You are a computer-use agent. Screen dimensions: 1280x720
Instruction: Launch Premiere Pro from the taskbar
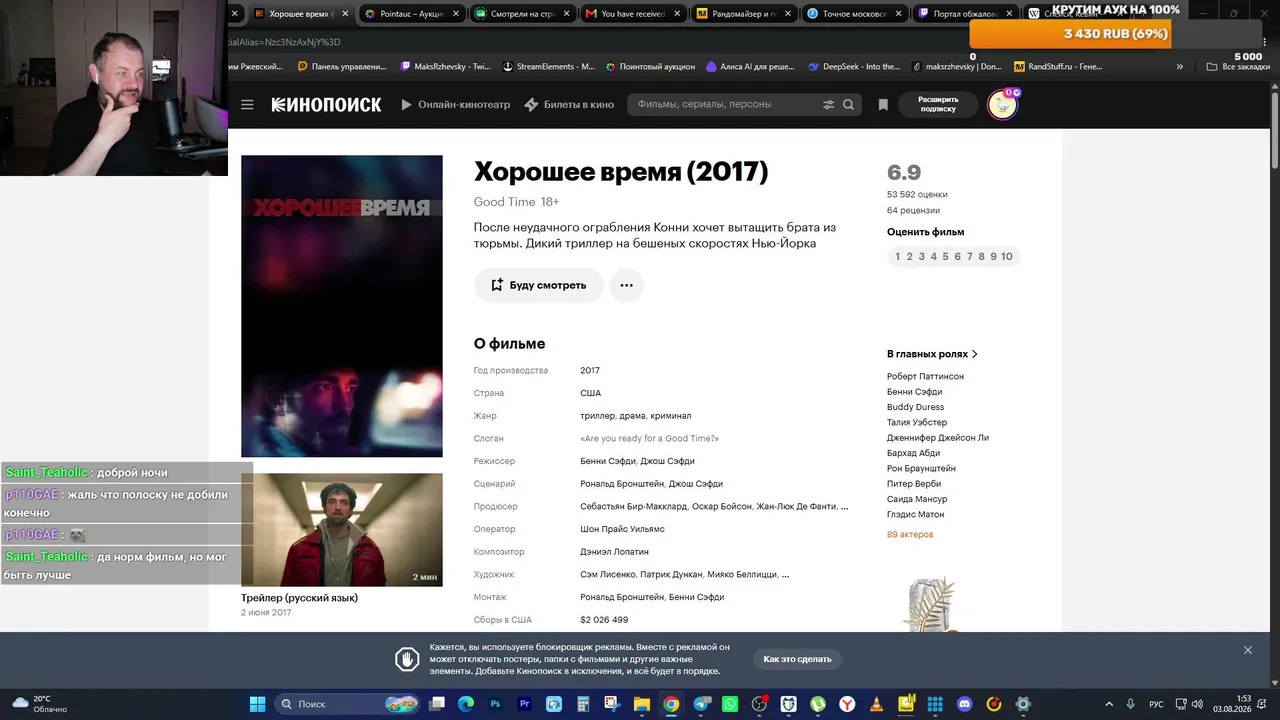point(525,704)
